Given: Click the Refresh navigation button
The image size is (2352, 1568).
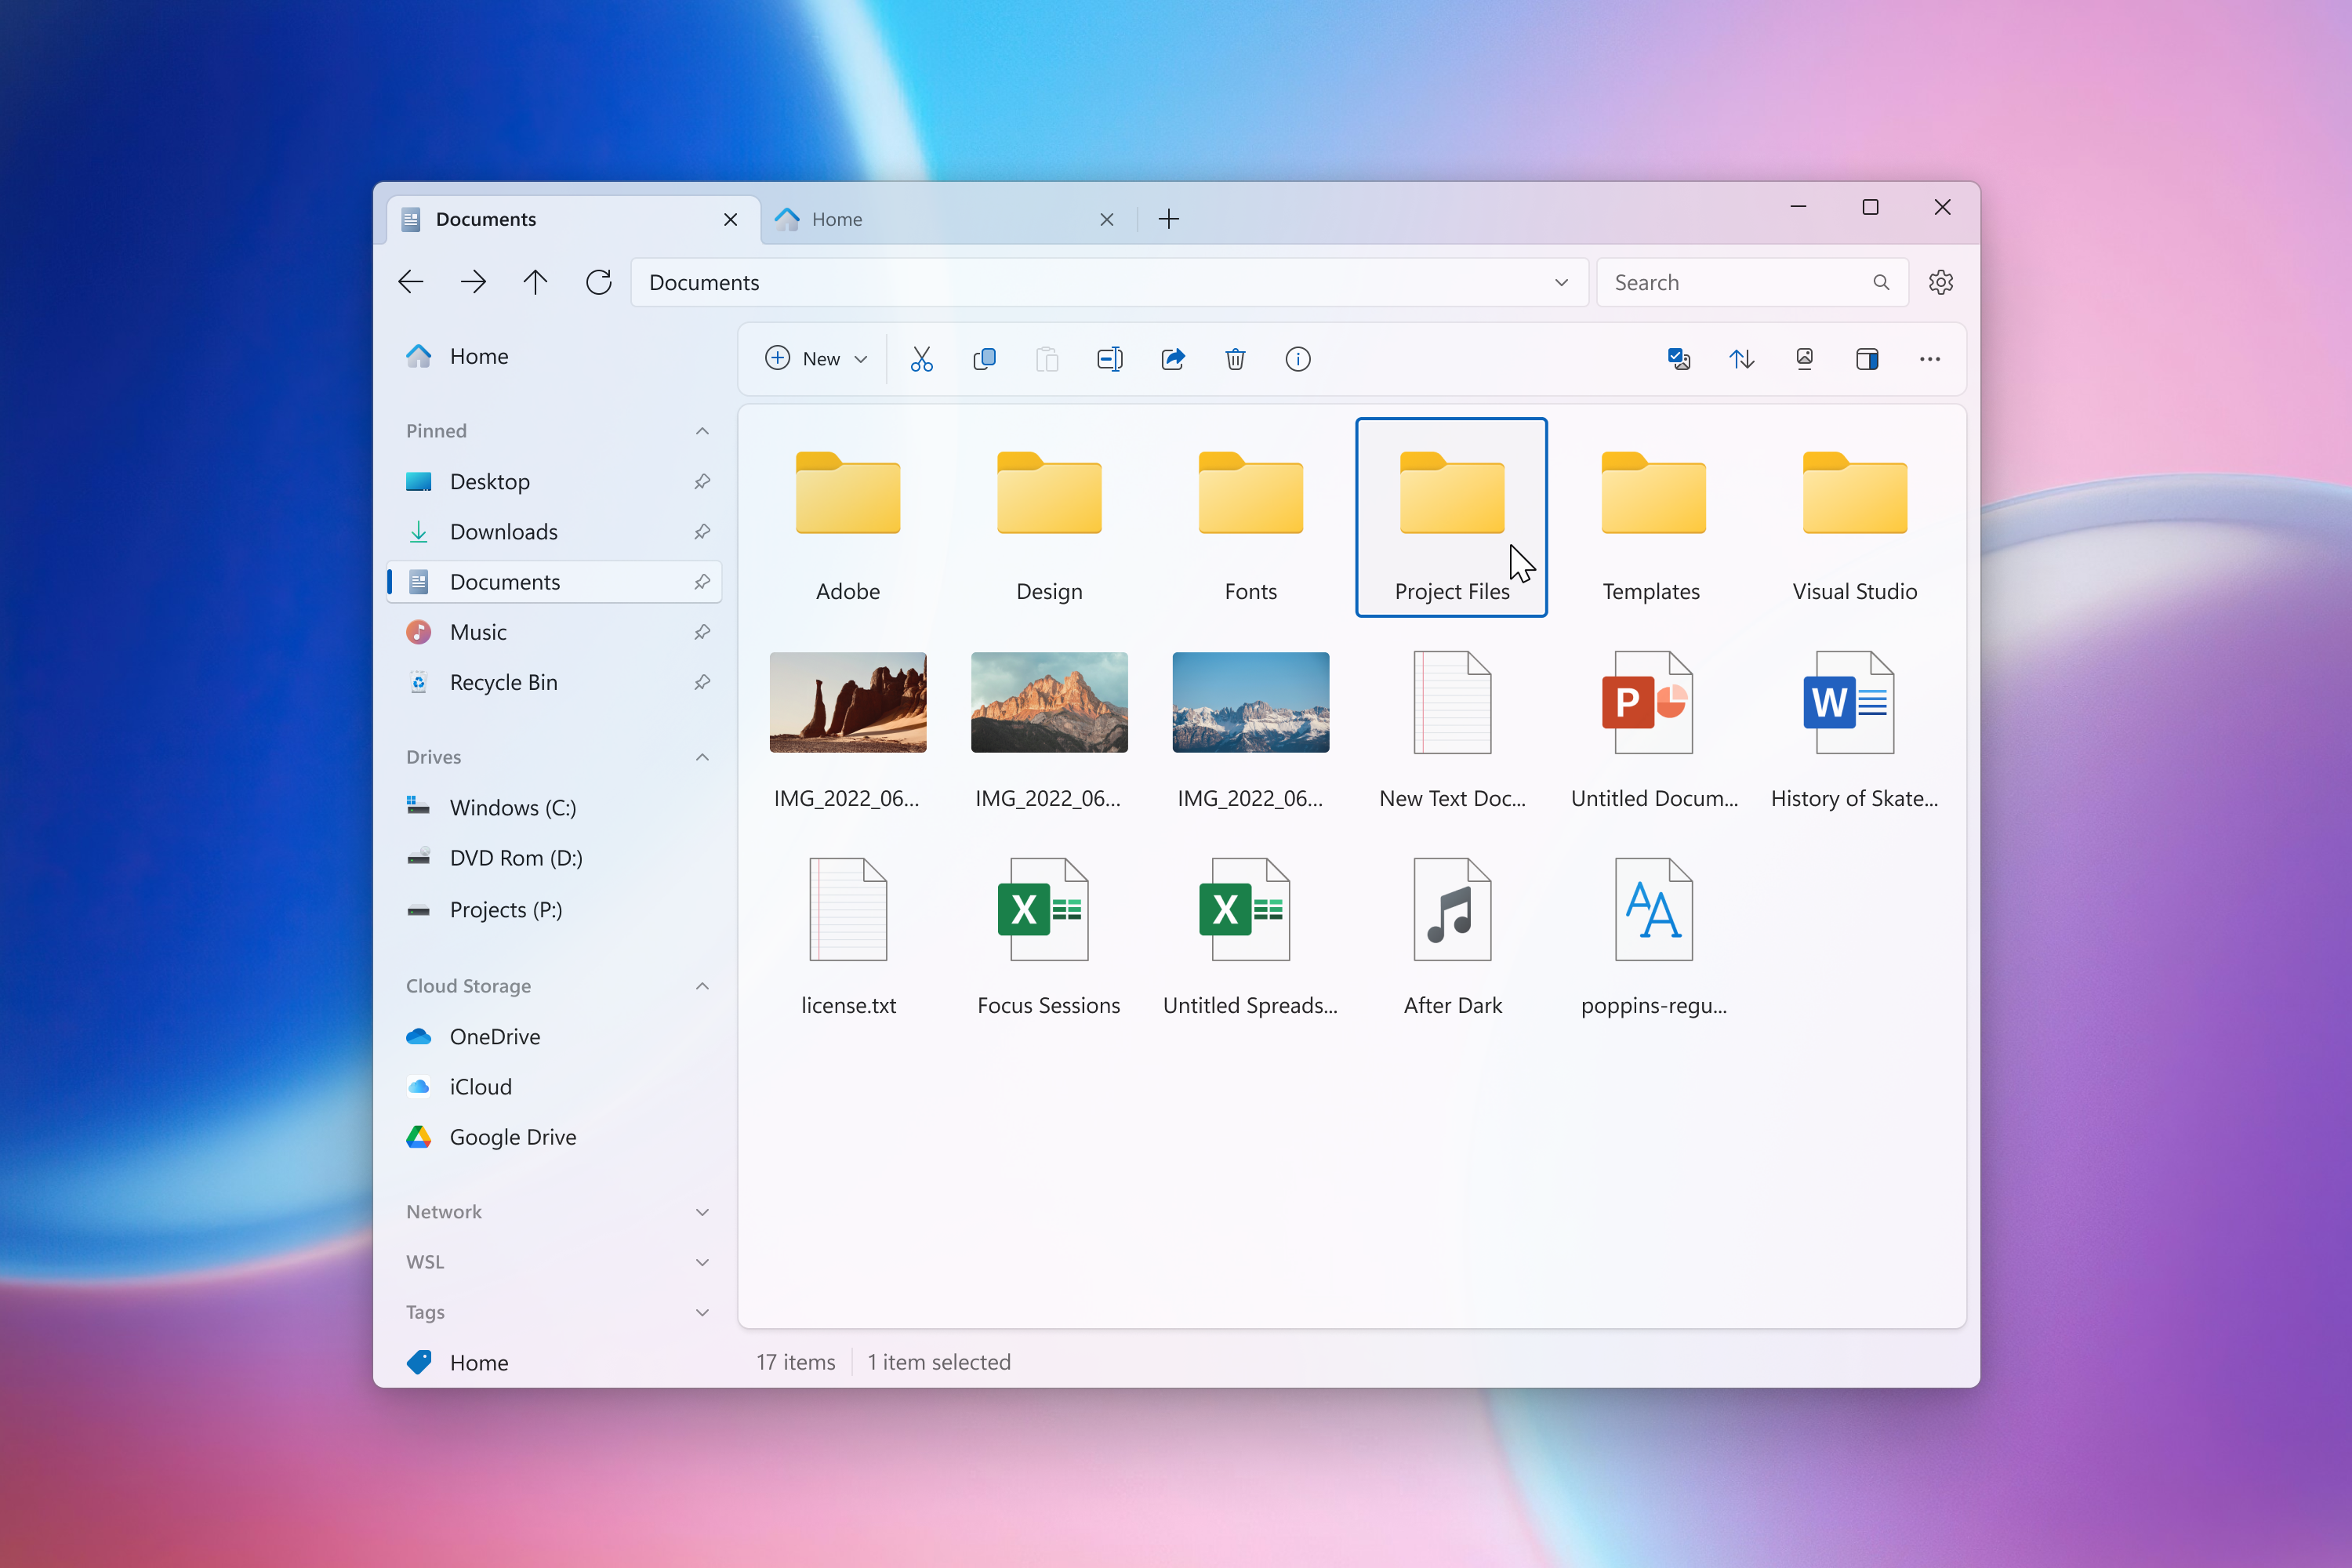Looking at the screenshot, I should (x=597, y=281).
